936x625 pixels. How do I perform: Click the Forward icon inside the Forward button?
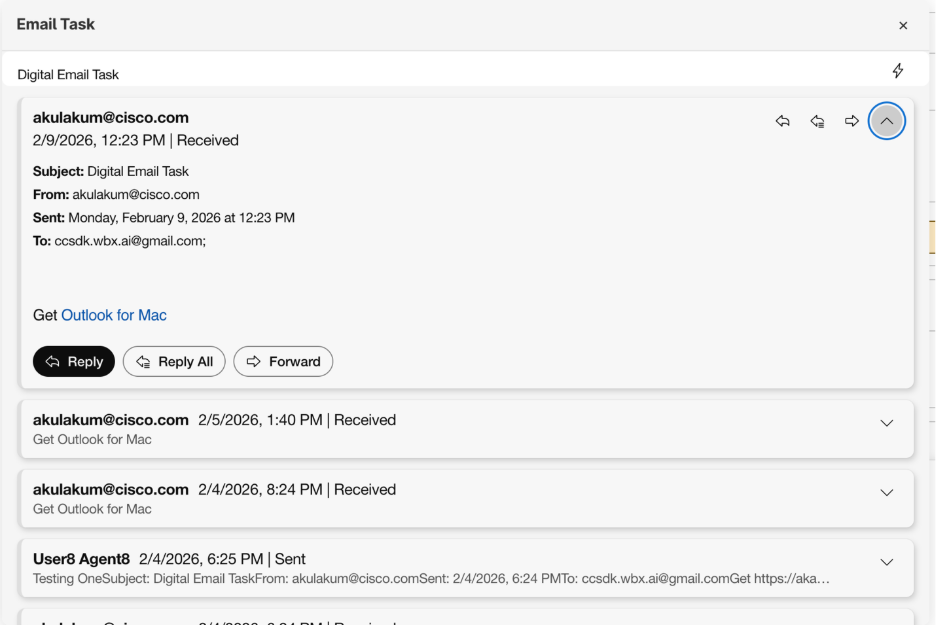coord(252,361)
